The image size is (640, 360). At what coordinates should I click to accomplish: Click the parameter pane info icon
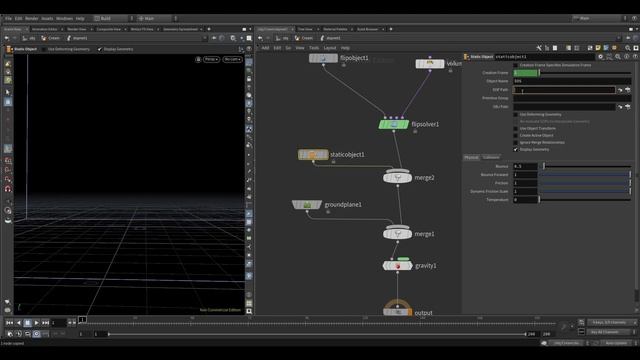627,57
